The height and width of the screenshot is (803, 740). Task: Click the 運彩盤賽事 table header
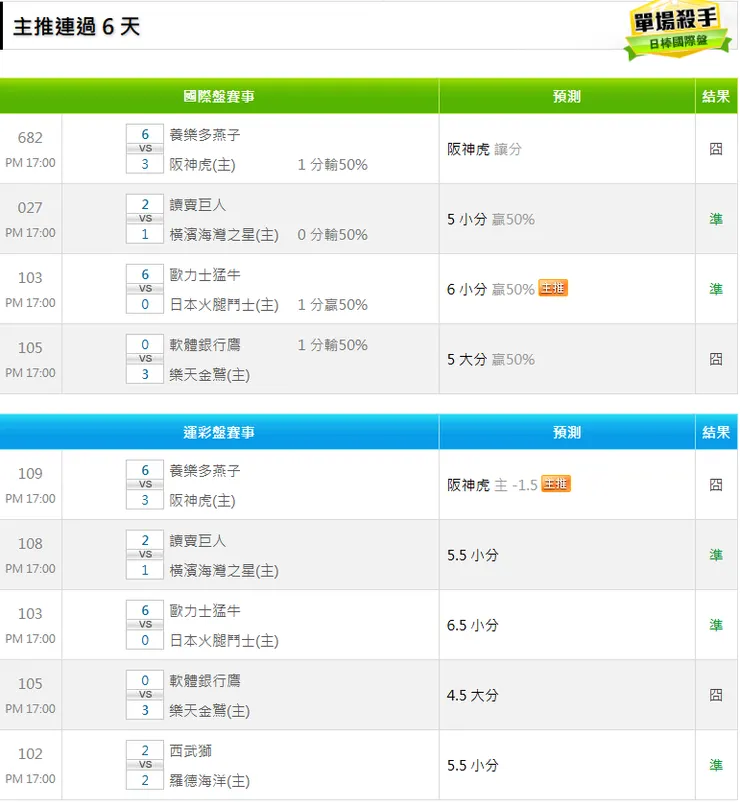[219, 432]
